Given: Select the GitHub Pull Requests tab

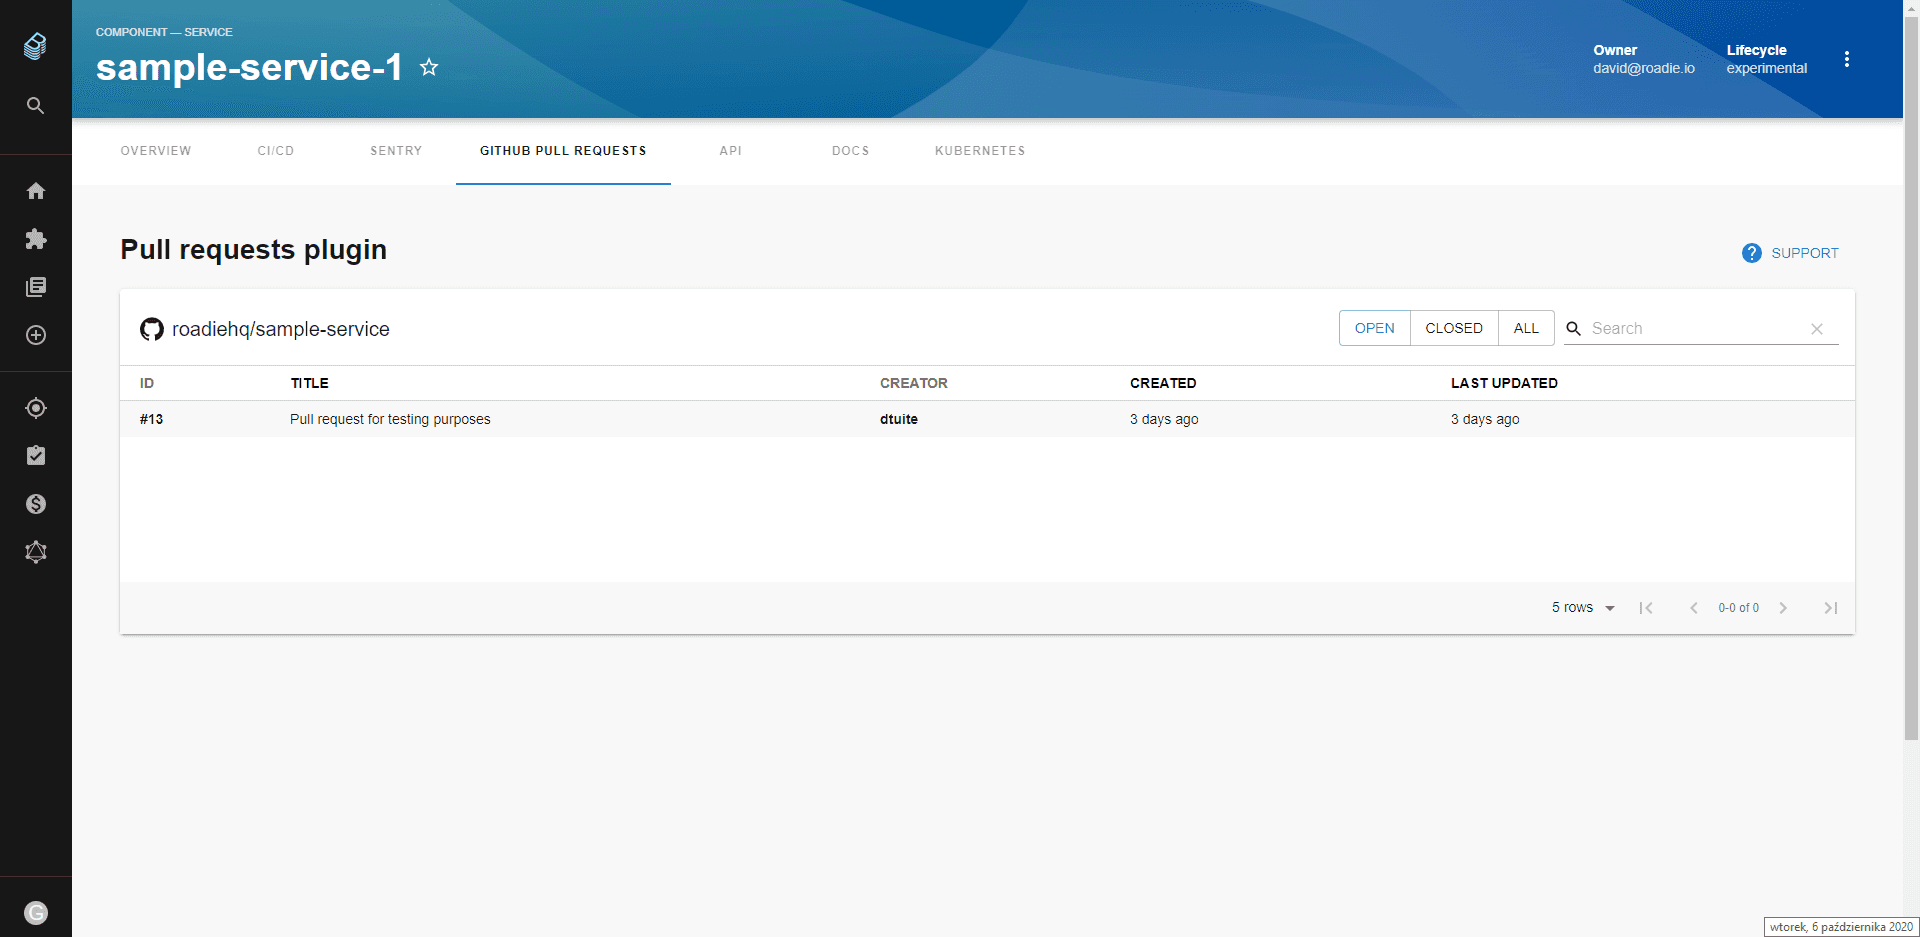Looking at the screenshot, I should click(563, 151).
